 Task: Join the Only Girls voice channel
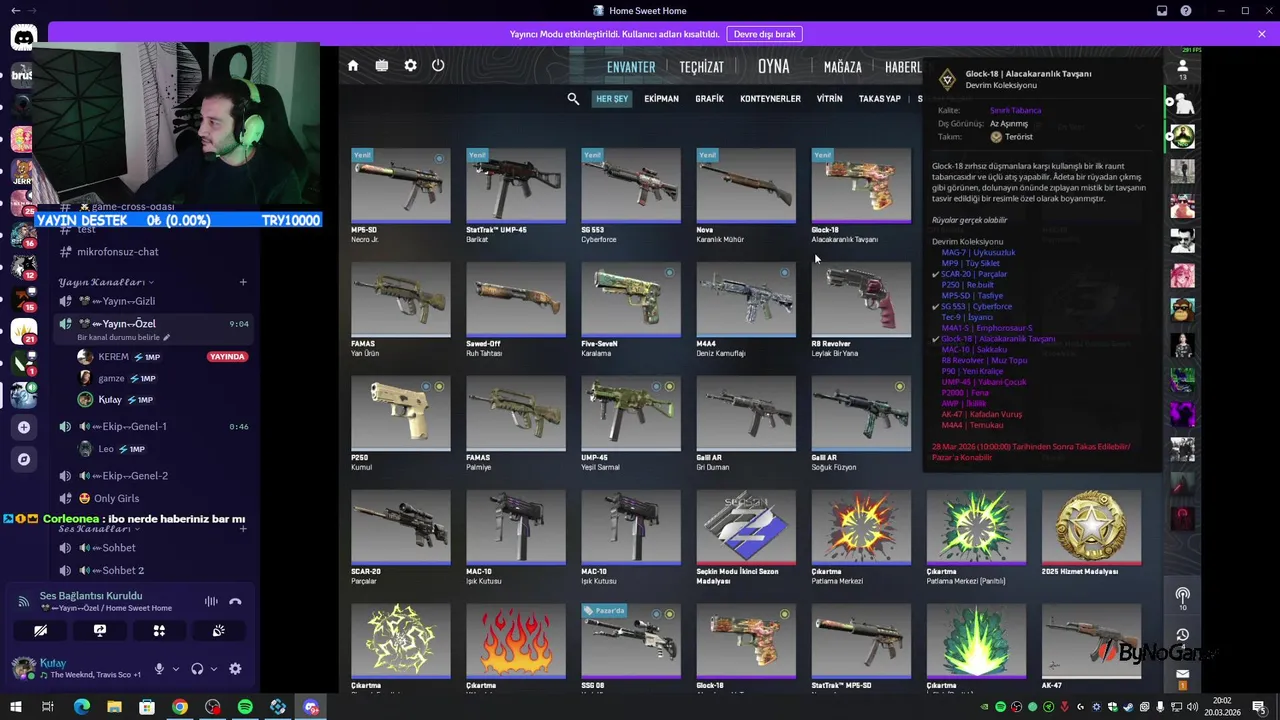click(154, 498)
